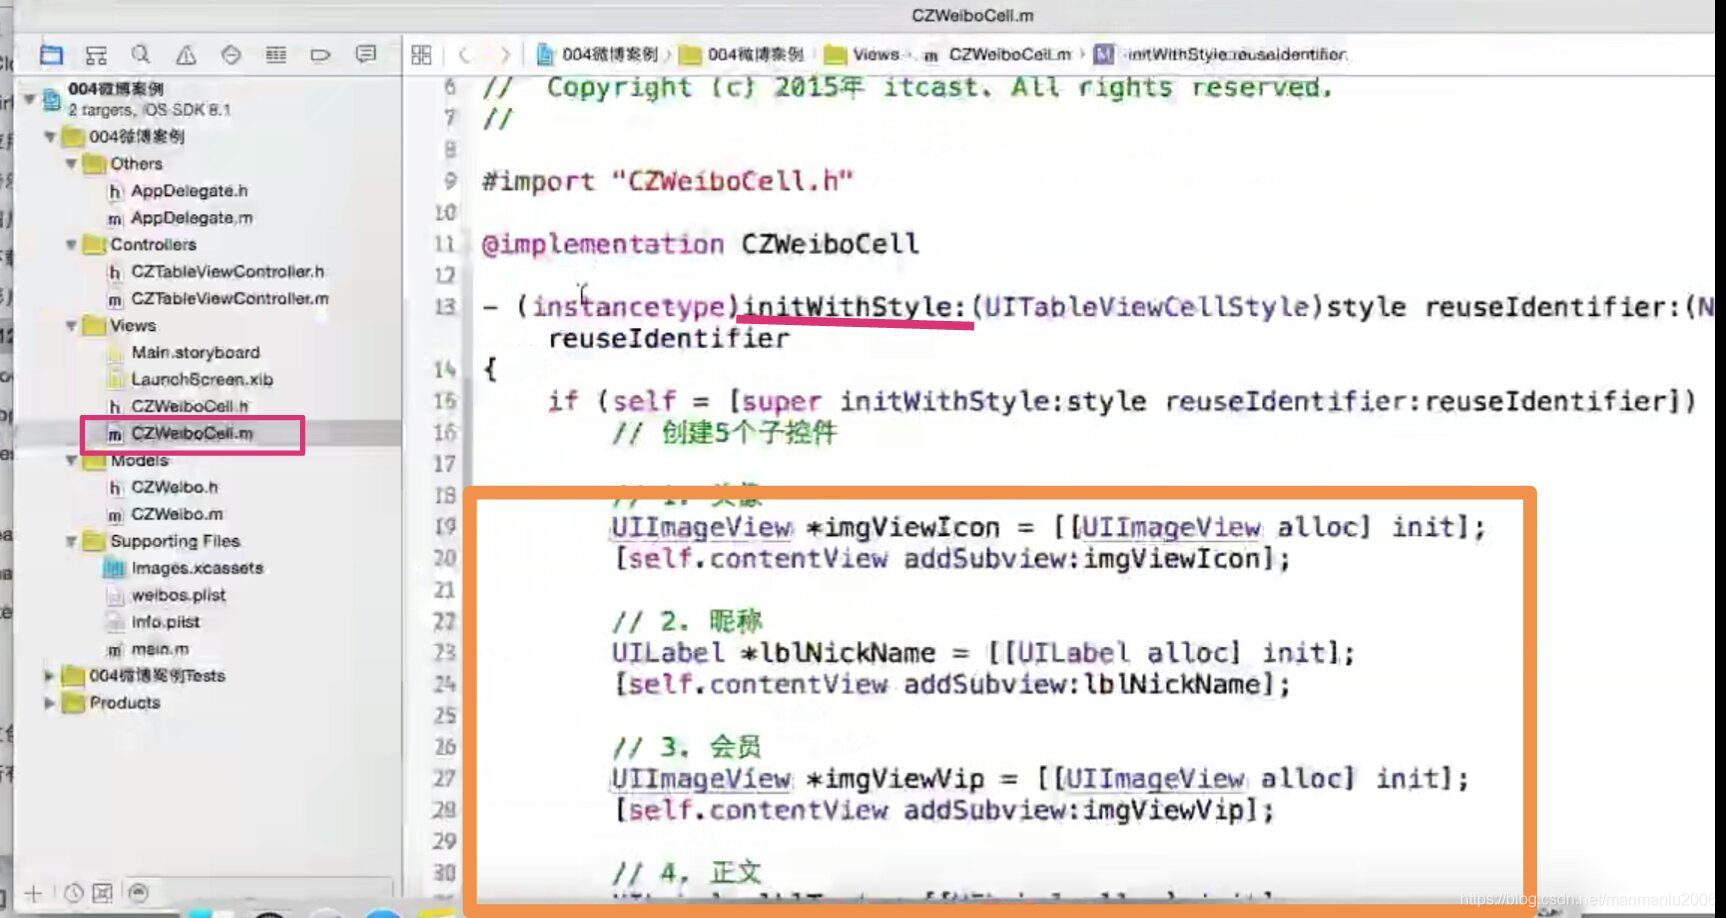
Task: Open initWithStyle:reuseIdentifier: method jump menu
Action: pos(1221,55)
